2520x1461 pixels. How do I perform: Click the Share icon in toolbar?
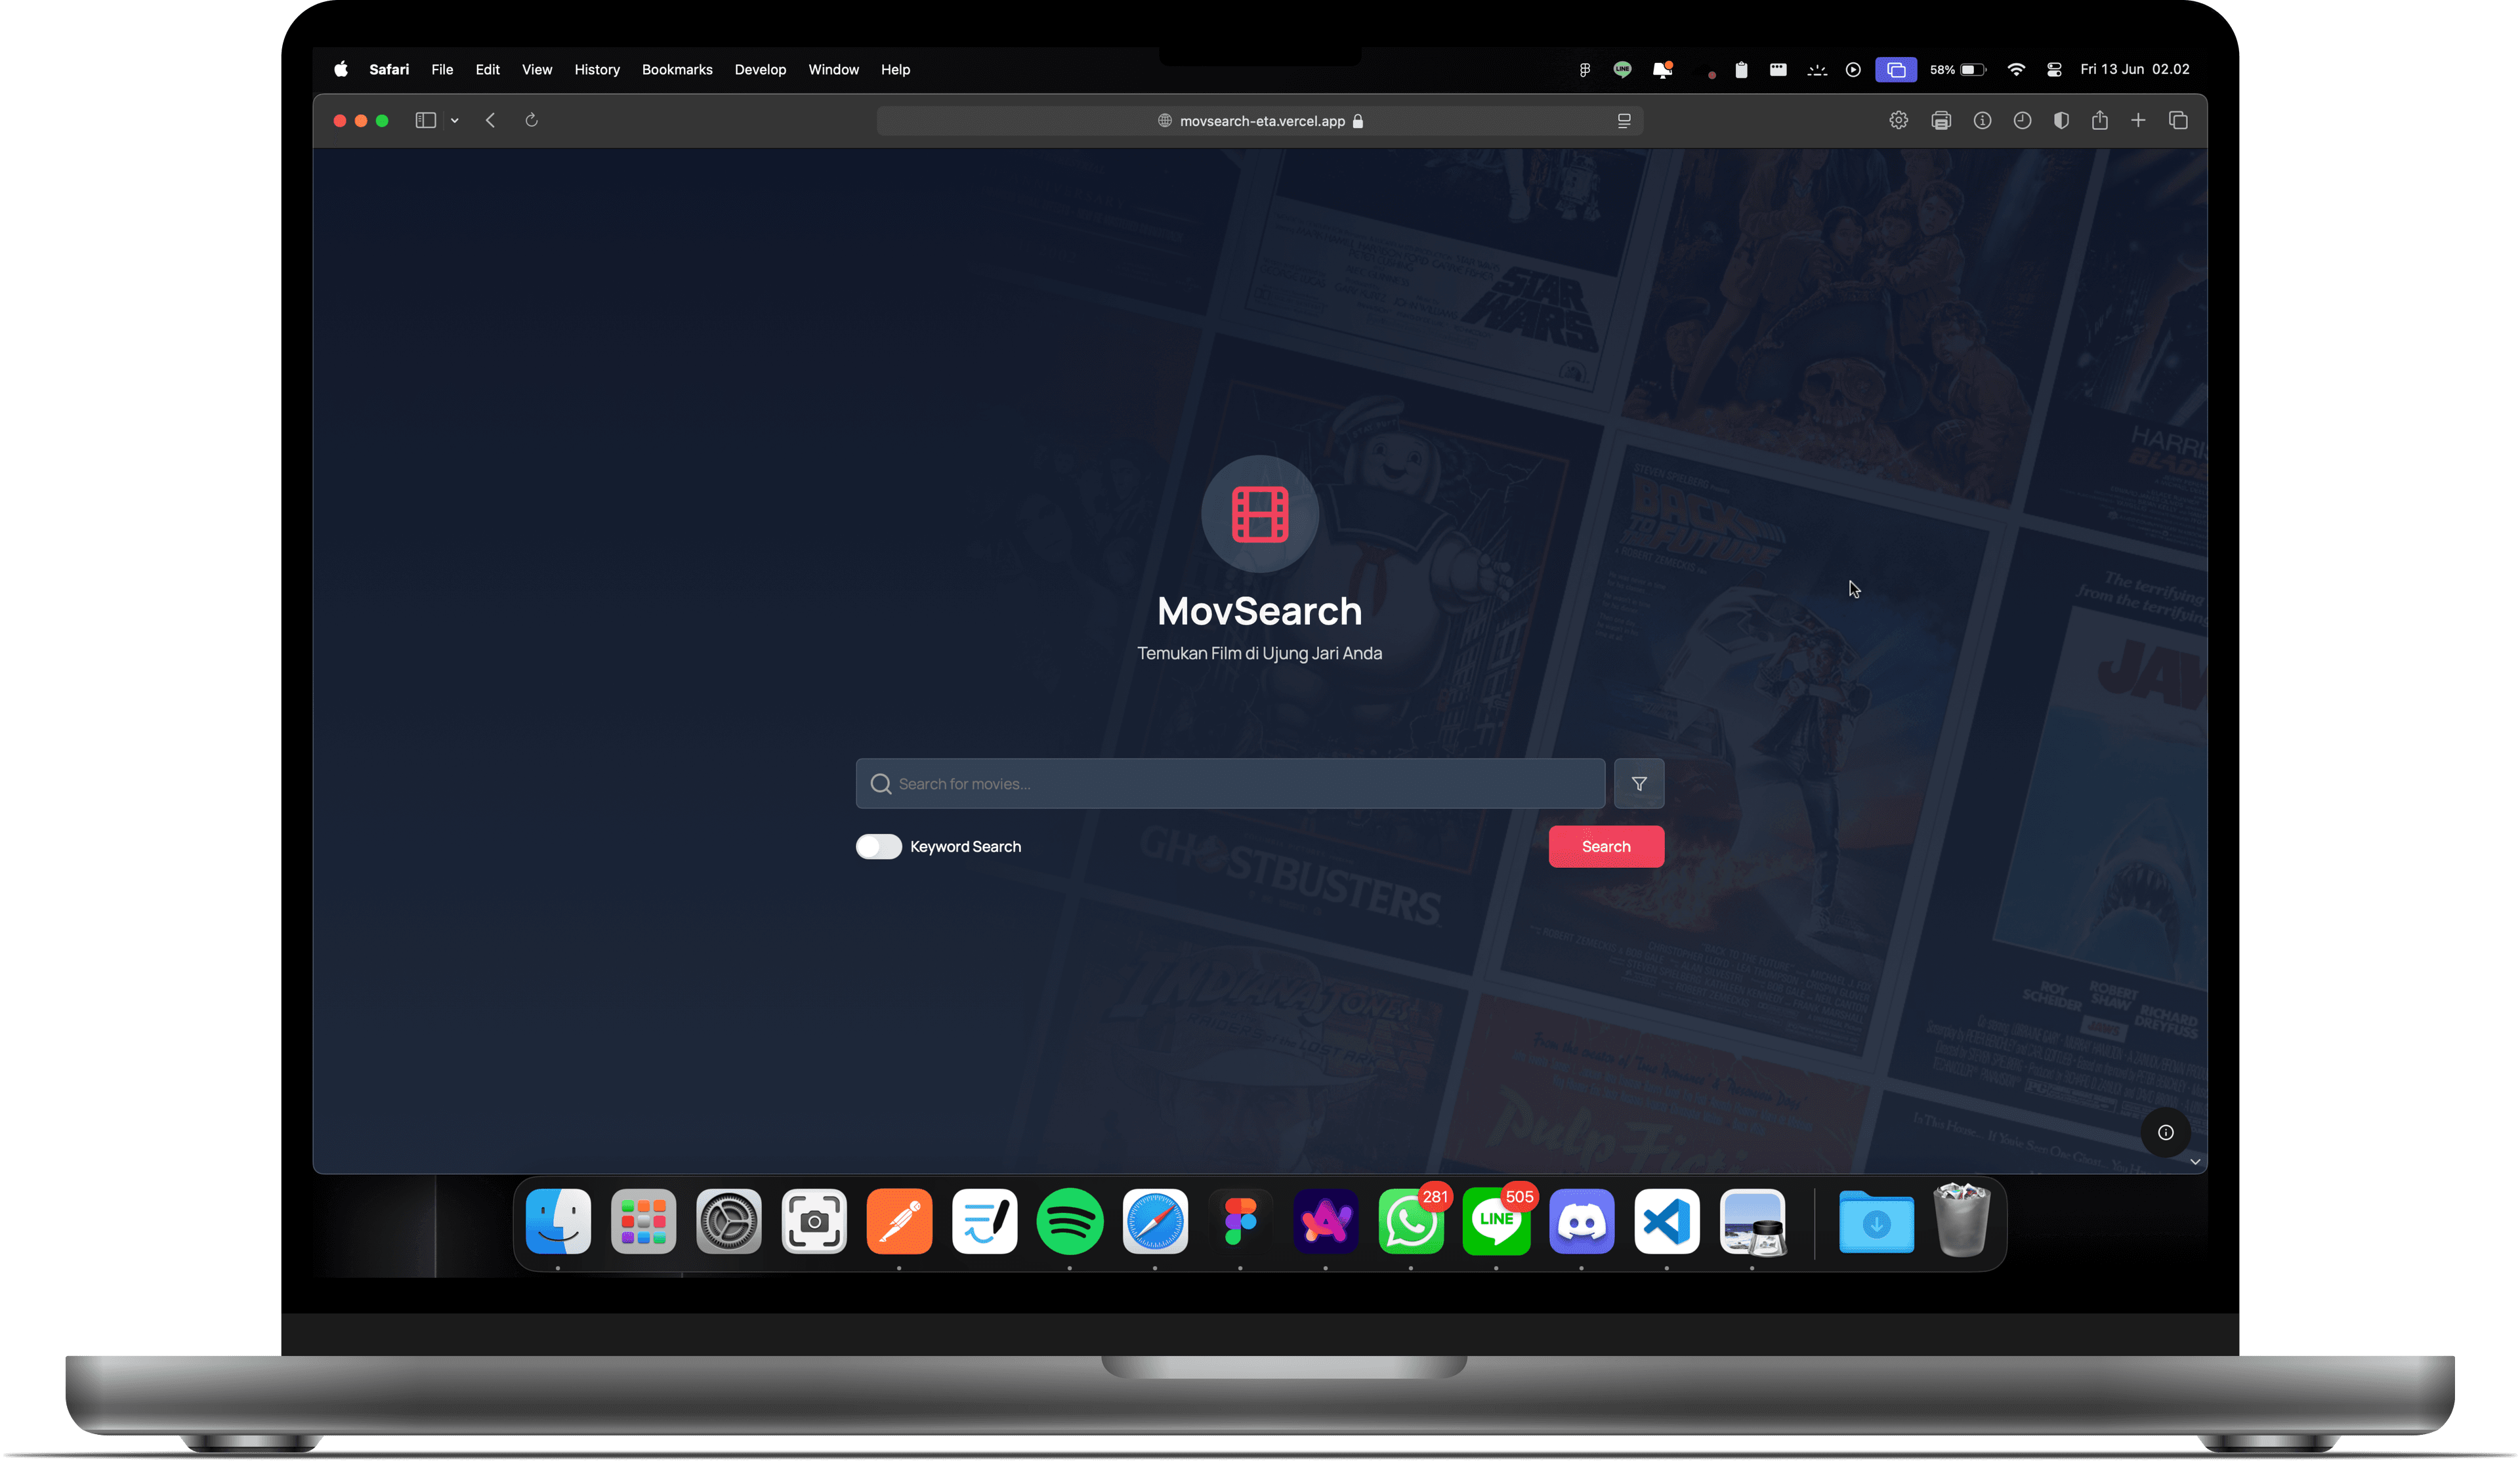coord(2099,121)
